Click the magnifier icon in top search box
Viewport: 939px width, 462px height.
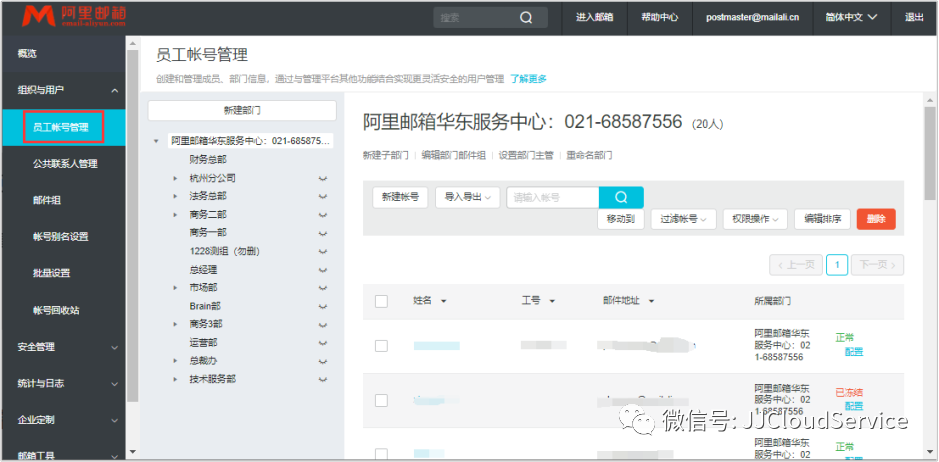click(x=526, y=17)
